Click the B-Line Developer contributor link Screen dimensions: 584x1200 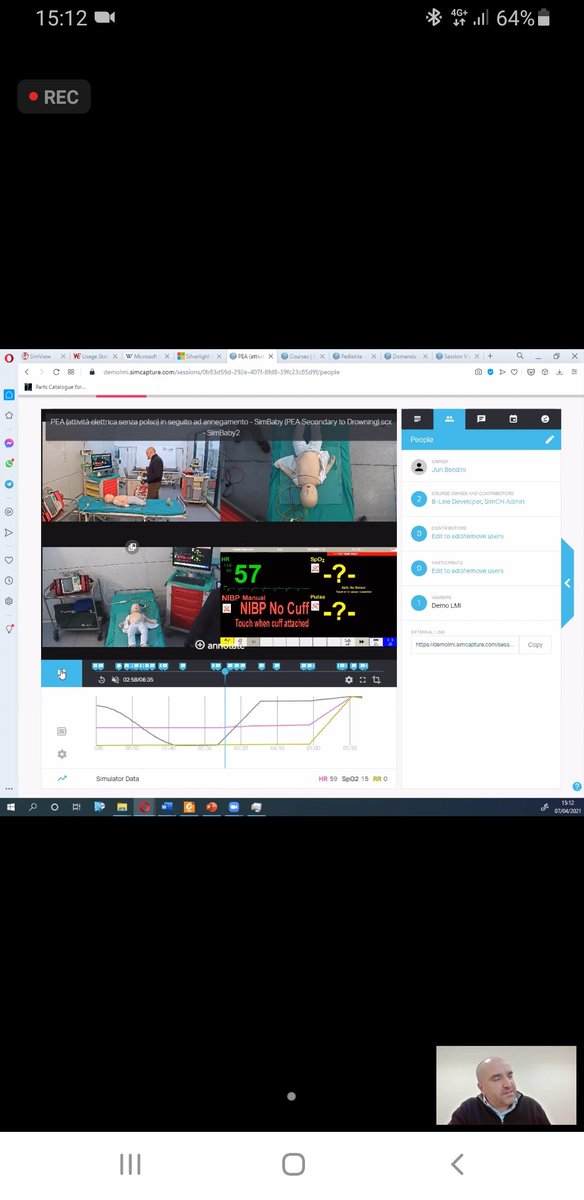click(455, 501)
